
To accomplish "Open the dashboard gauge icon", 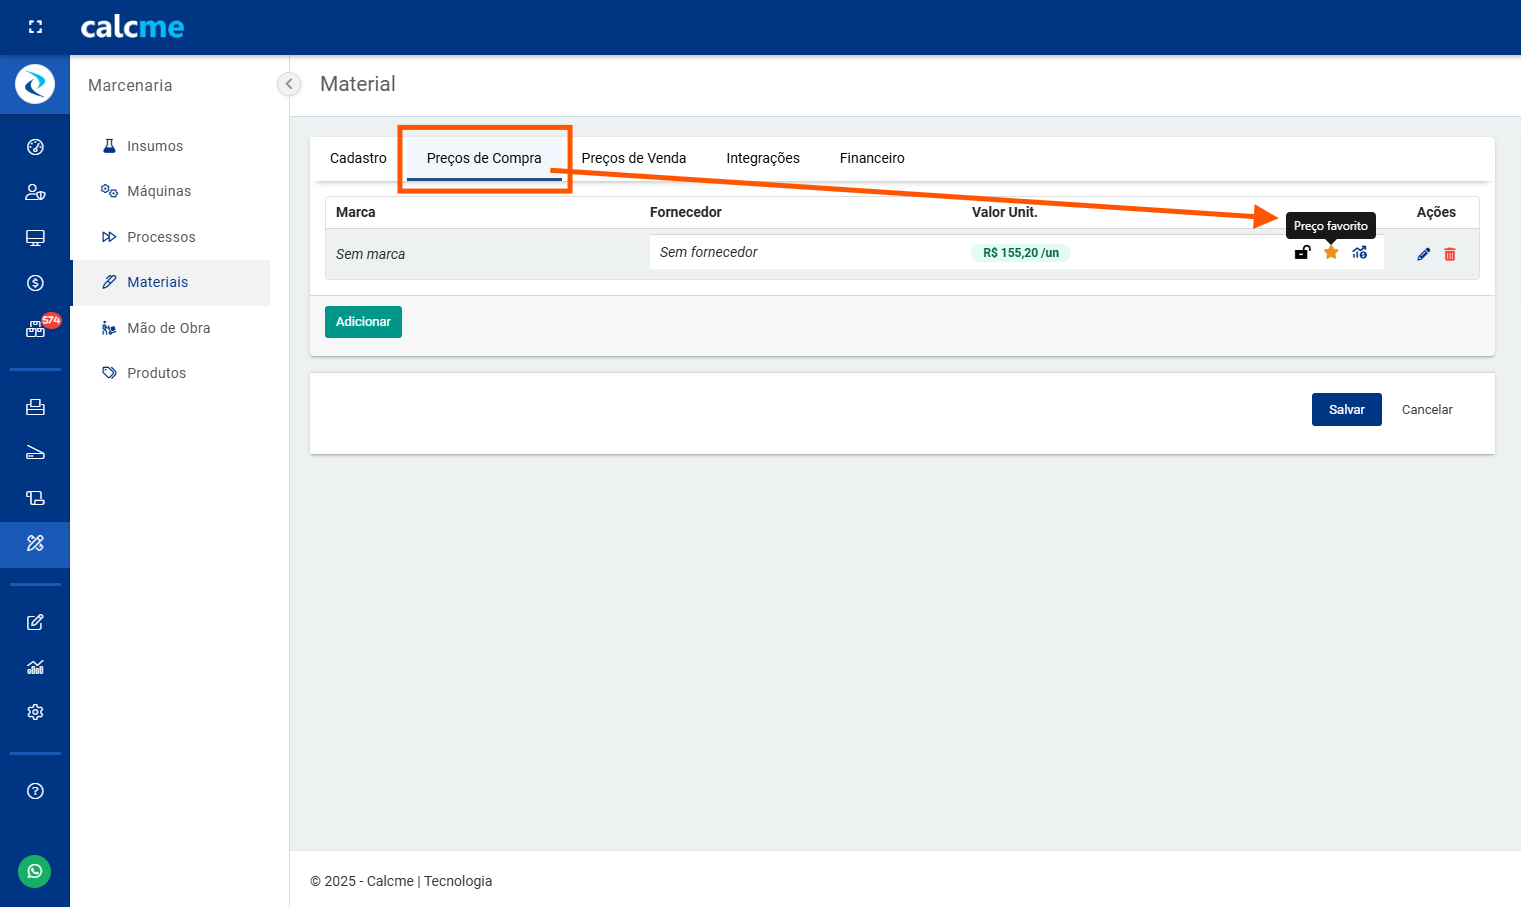I will pyautogui.click(x=35, y=147).
